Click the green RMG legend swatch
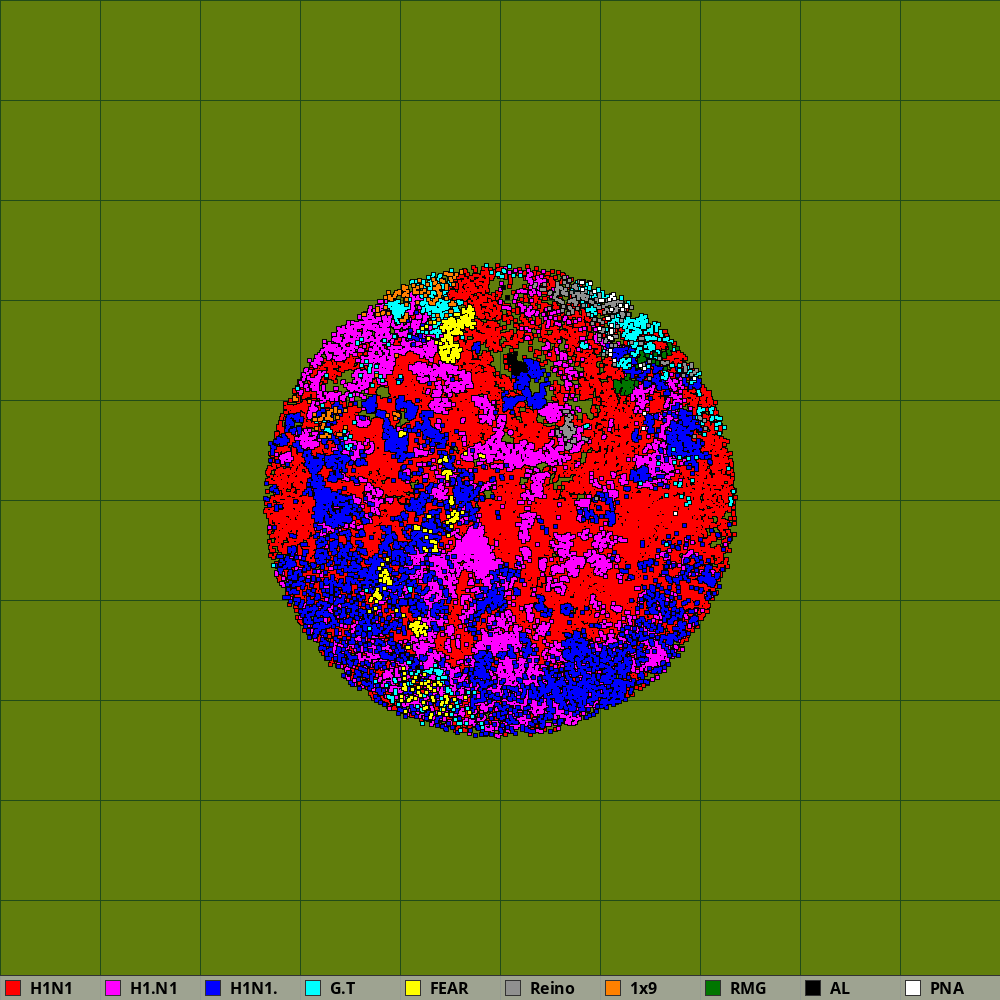This screenshot has width=1000, height=1000. point(713,988)
